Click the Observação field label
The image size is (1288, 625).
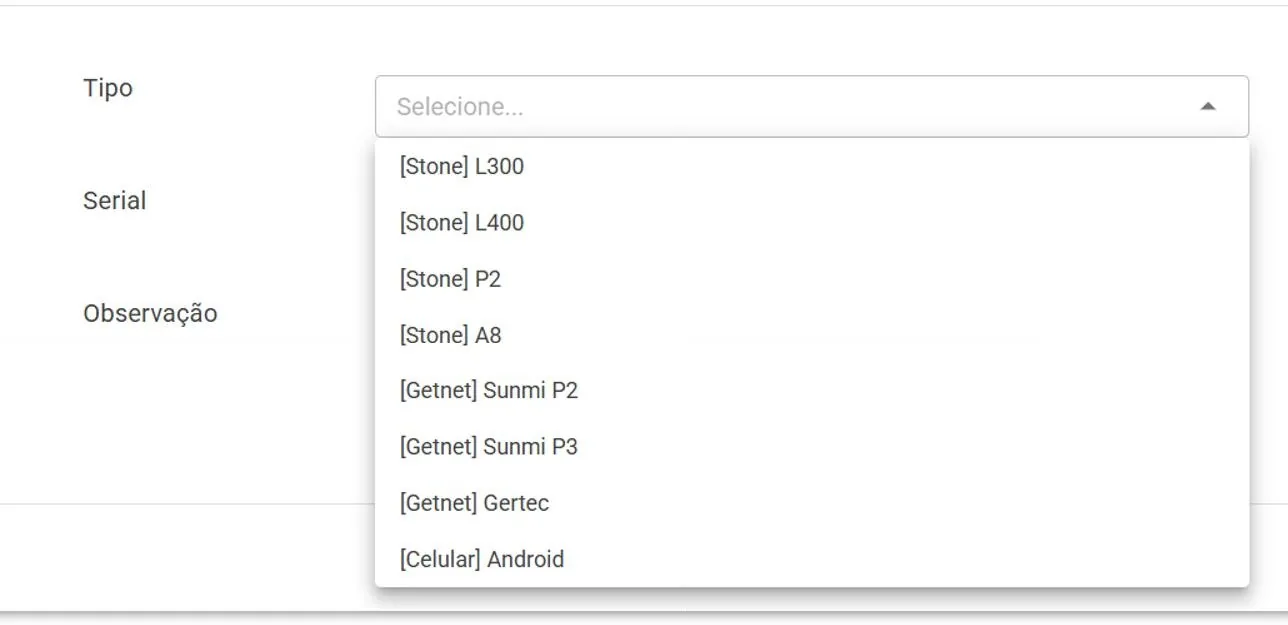click(150, 312)
